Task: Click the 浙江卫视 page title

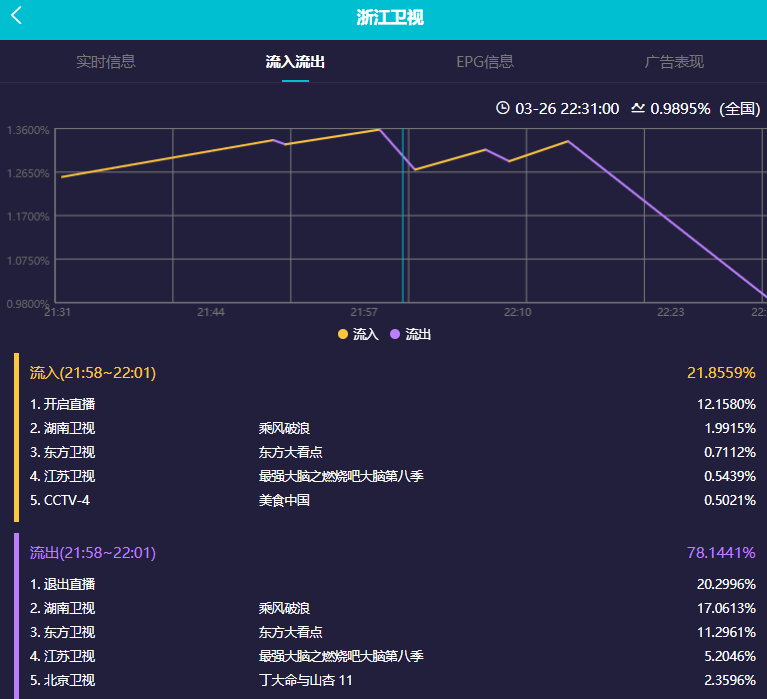Action: coord(390,18)
